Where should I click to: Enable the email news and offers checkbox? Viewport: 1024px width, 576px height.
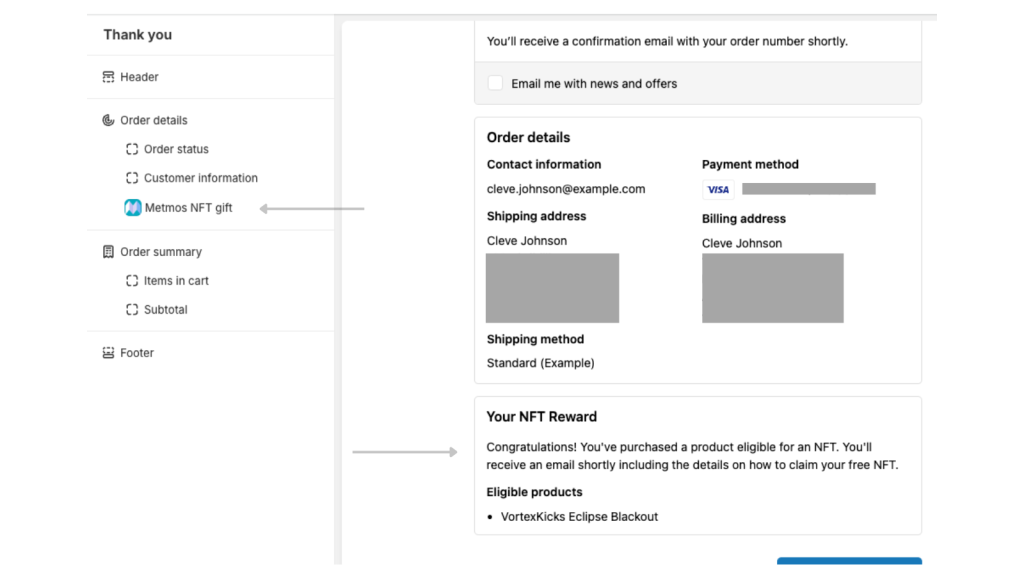[496, 83]
